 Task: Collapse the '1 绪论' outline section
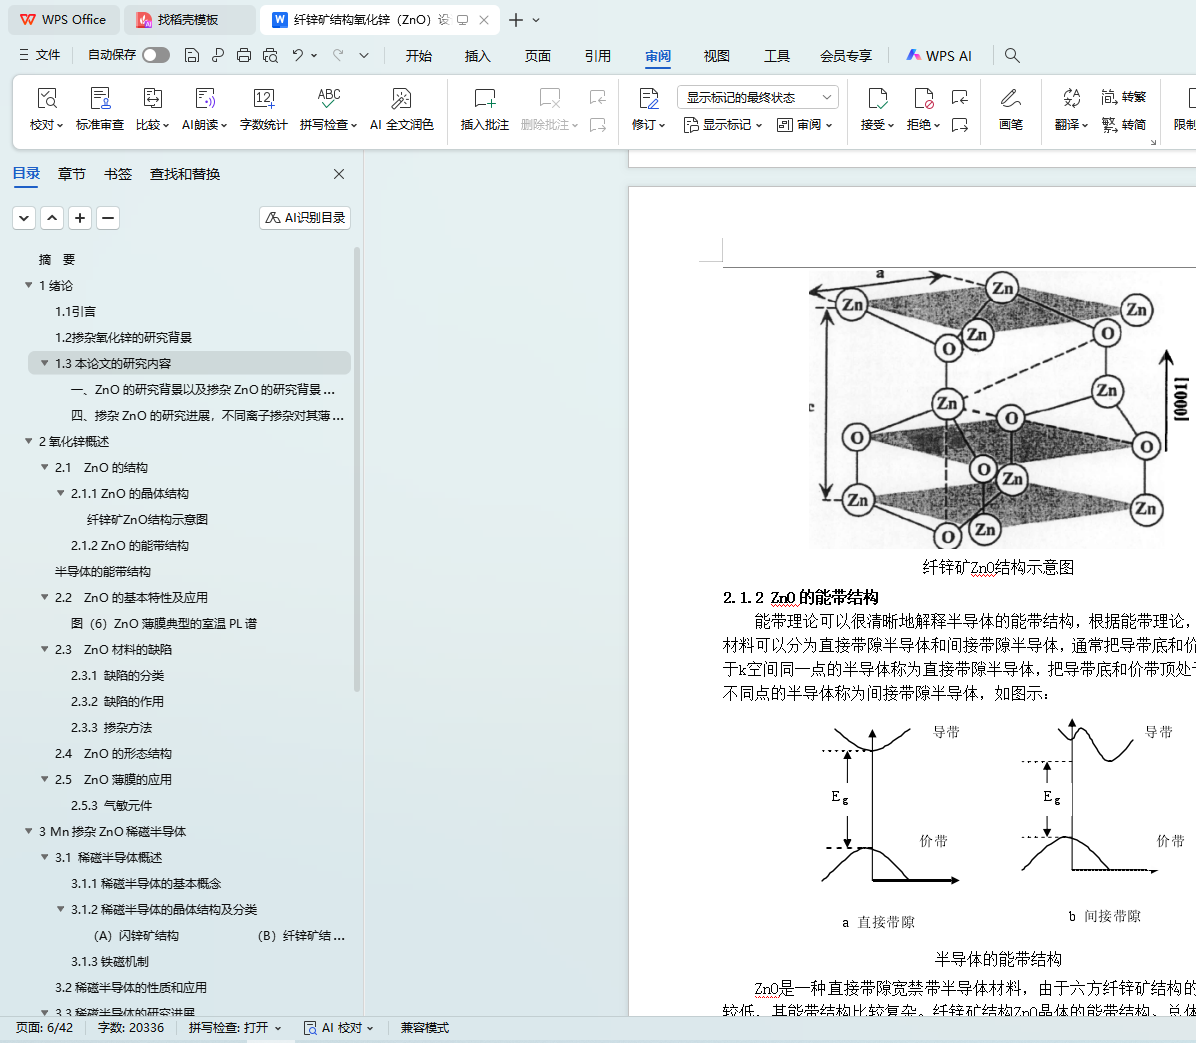pyautogui.click(x=29, y=286)
